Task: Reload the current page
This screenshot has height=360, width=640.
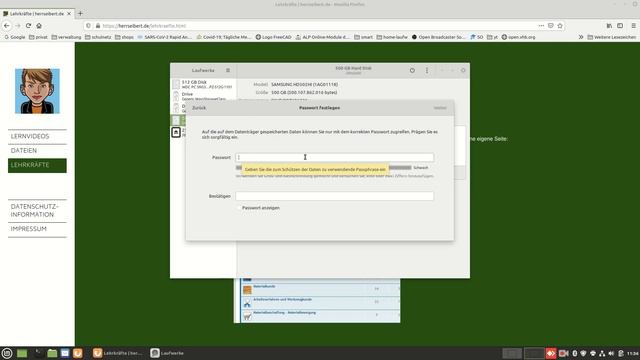Action: point(28,25)
